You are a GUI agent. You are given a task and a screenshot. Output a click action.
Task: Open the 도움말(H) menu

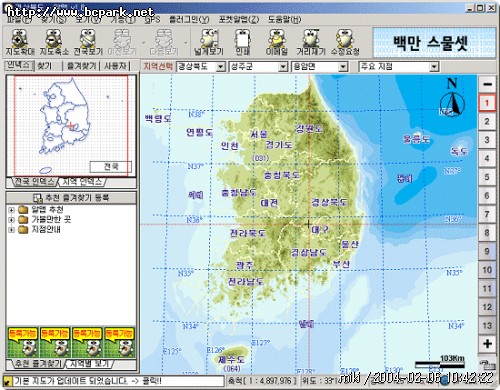pyautogui.click(x=284, y=19)
